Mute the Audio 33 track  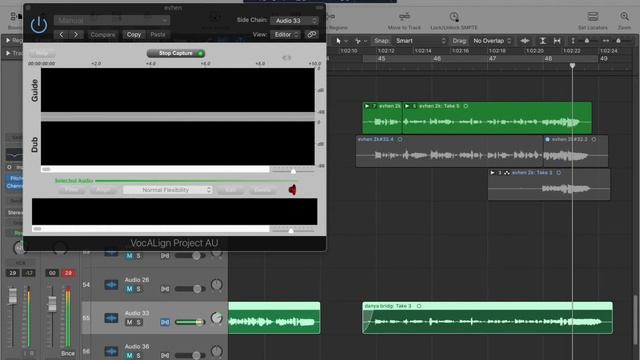(129, 322)
